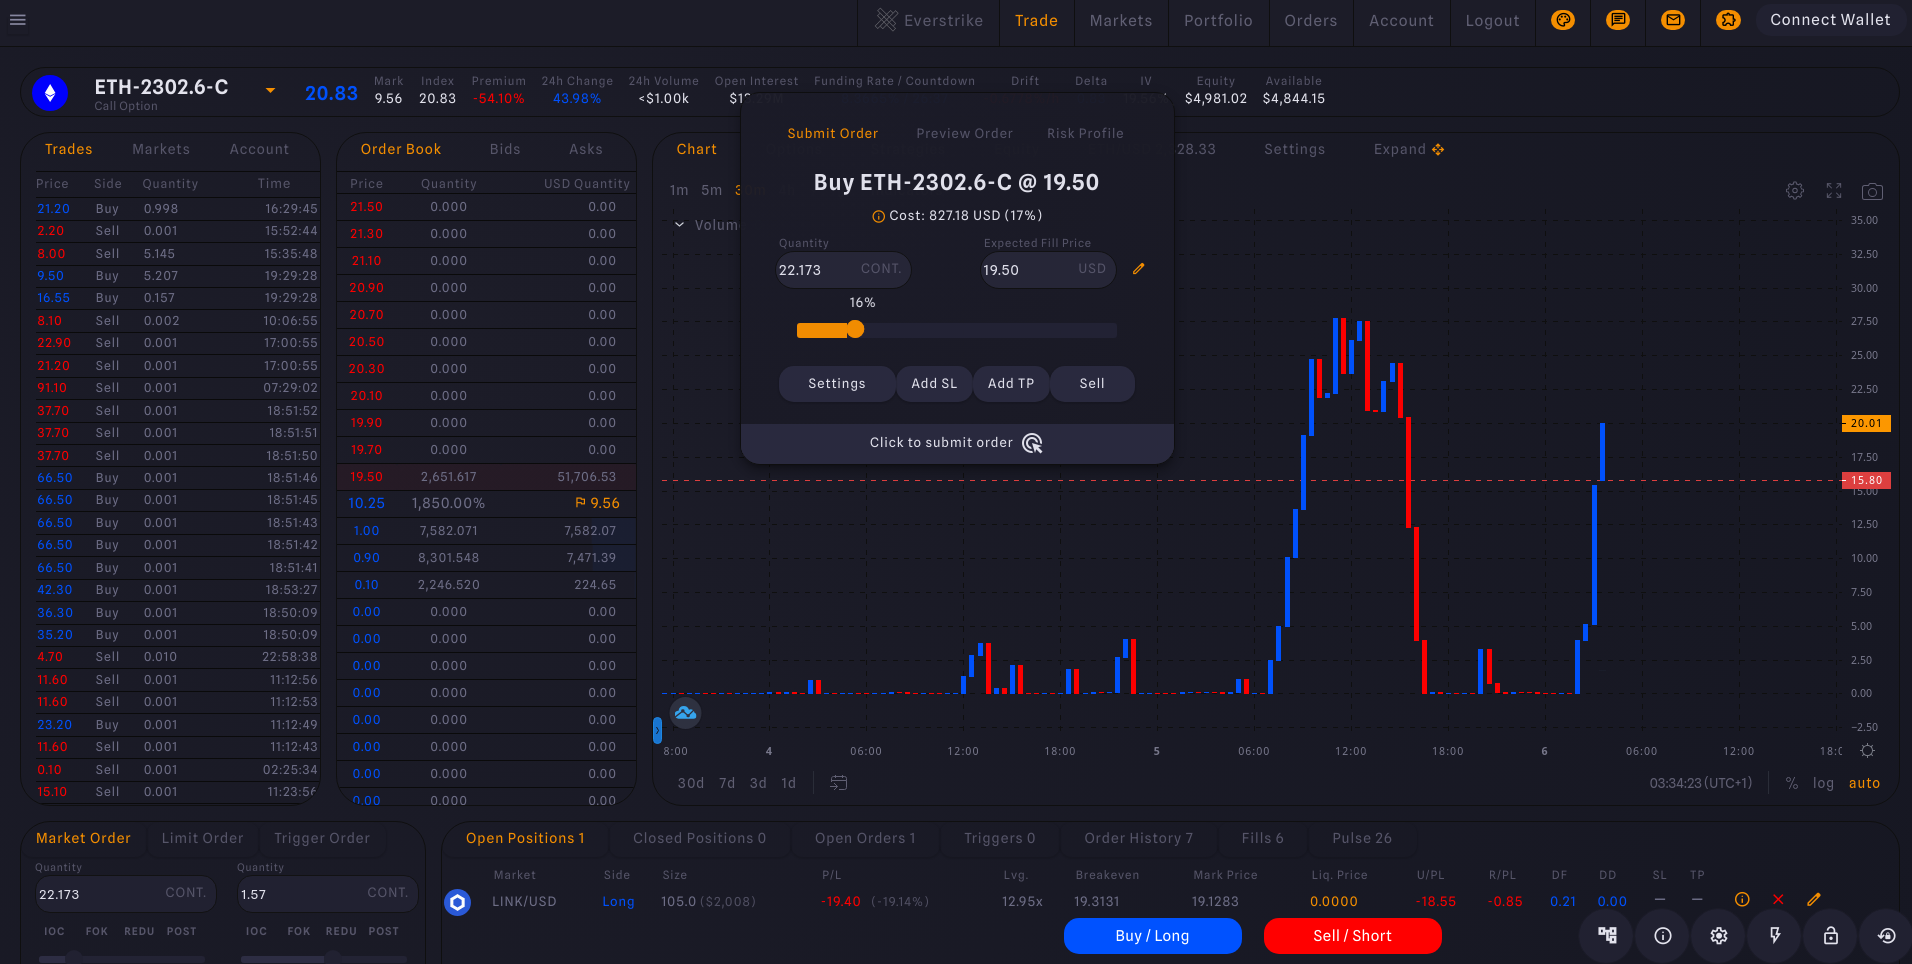1912x964 pixels.
Task: Toggle log scale on the chart axis
Action: click(1823, 783)
